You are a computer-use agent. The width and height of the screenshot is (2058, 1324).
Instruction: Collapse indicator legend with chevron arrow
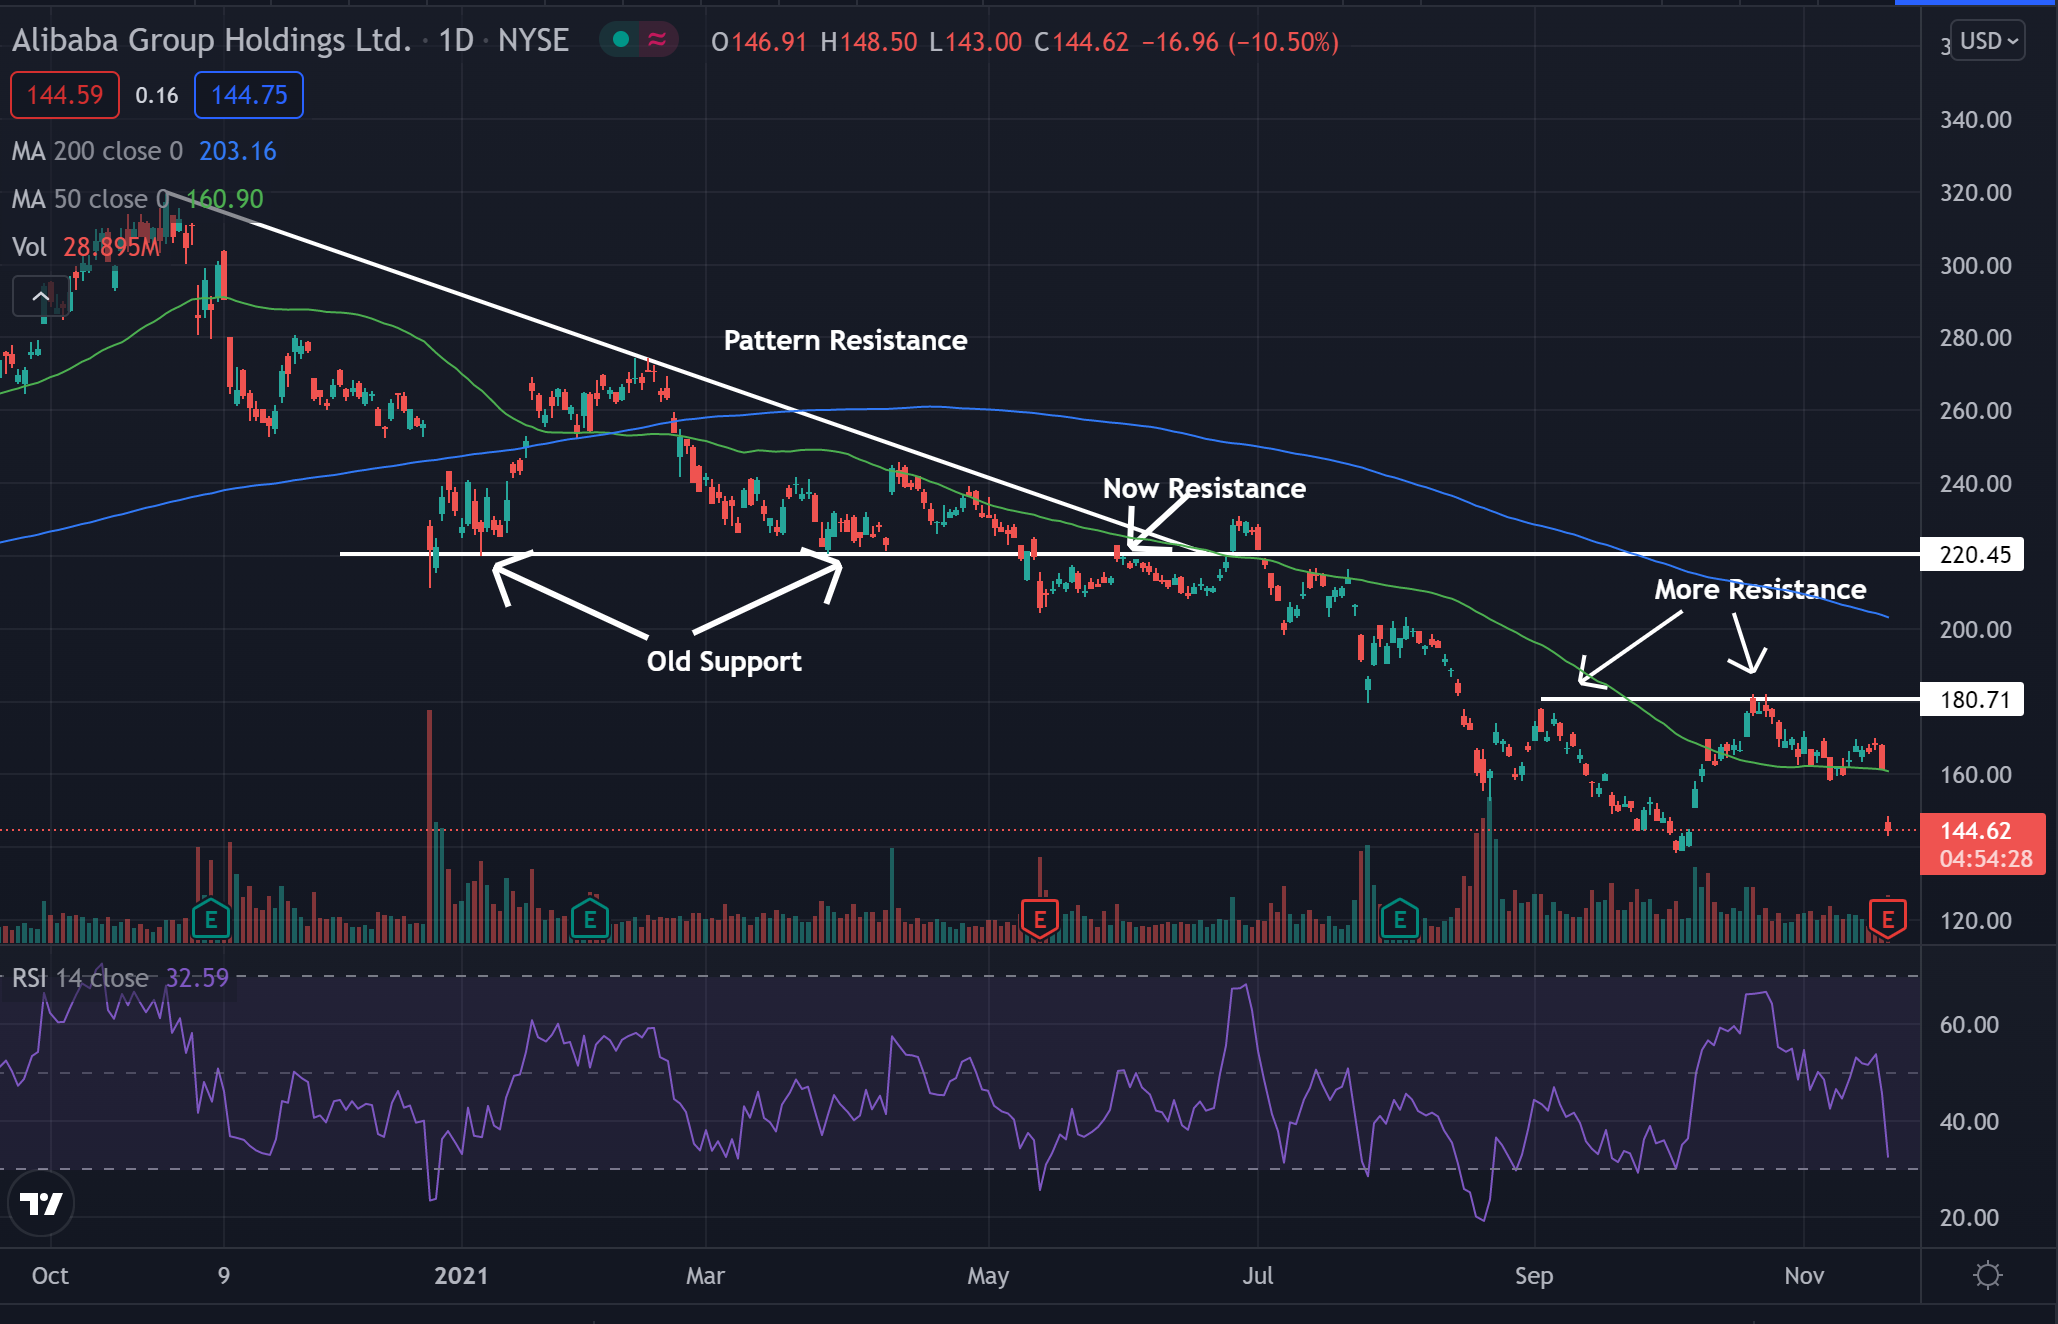point(41,296)
